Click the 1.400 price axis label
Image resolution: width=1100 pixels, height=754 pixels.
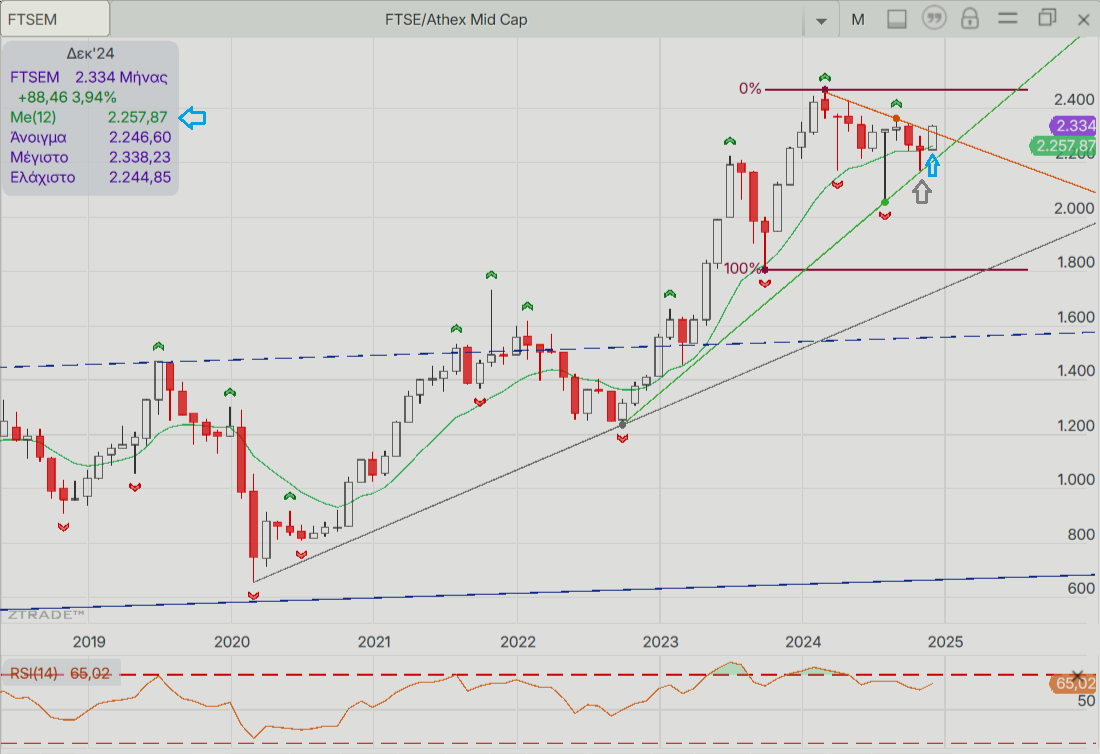coord(1075,371)
